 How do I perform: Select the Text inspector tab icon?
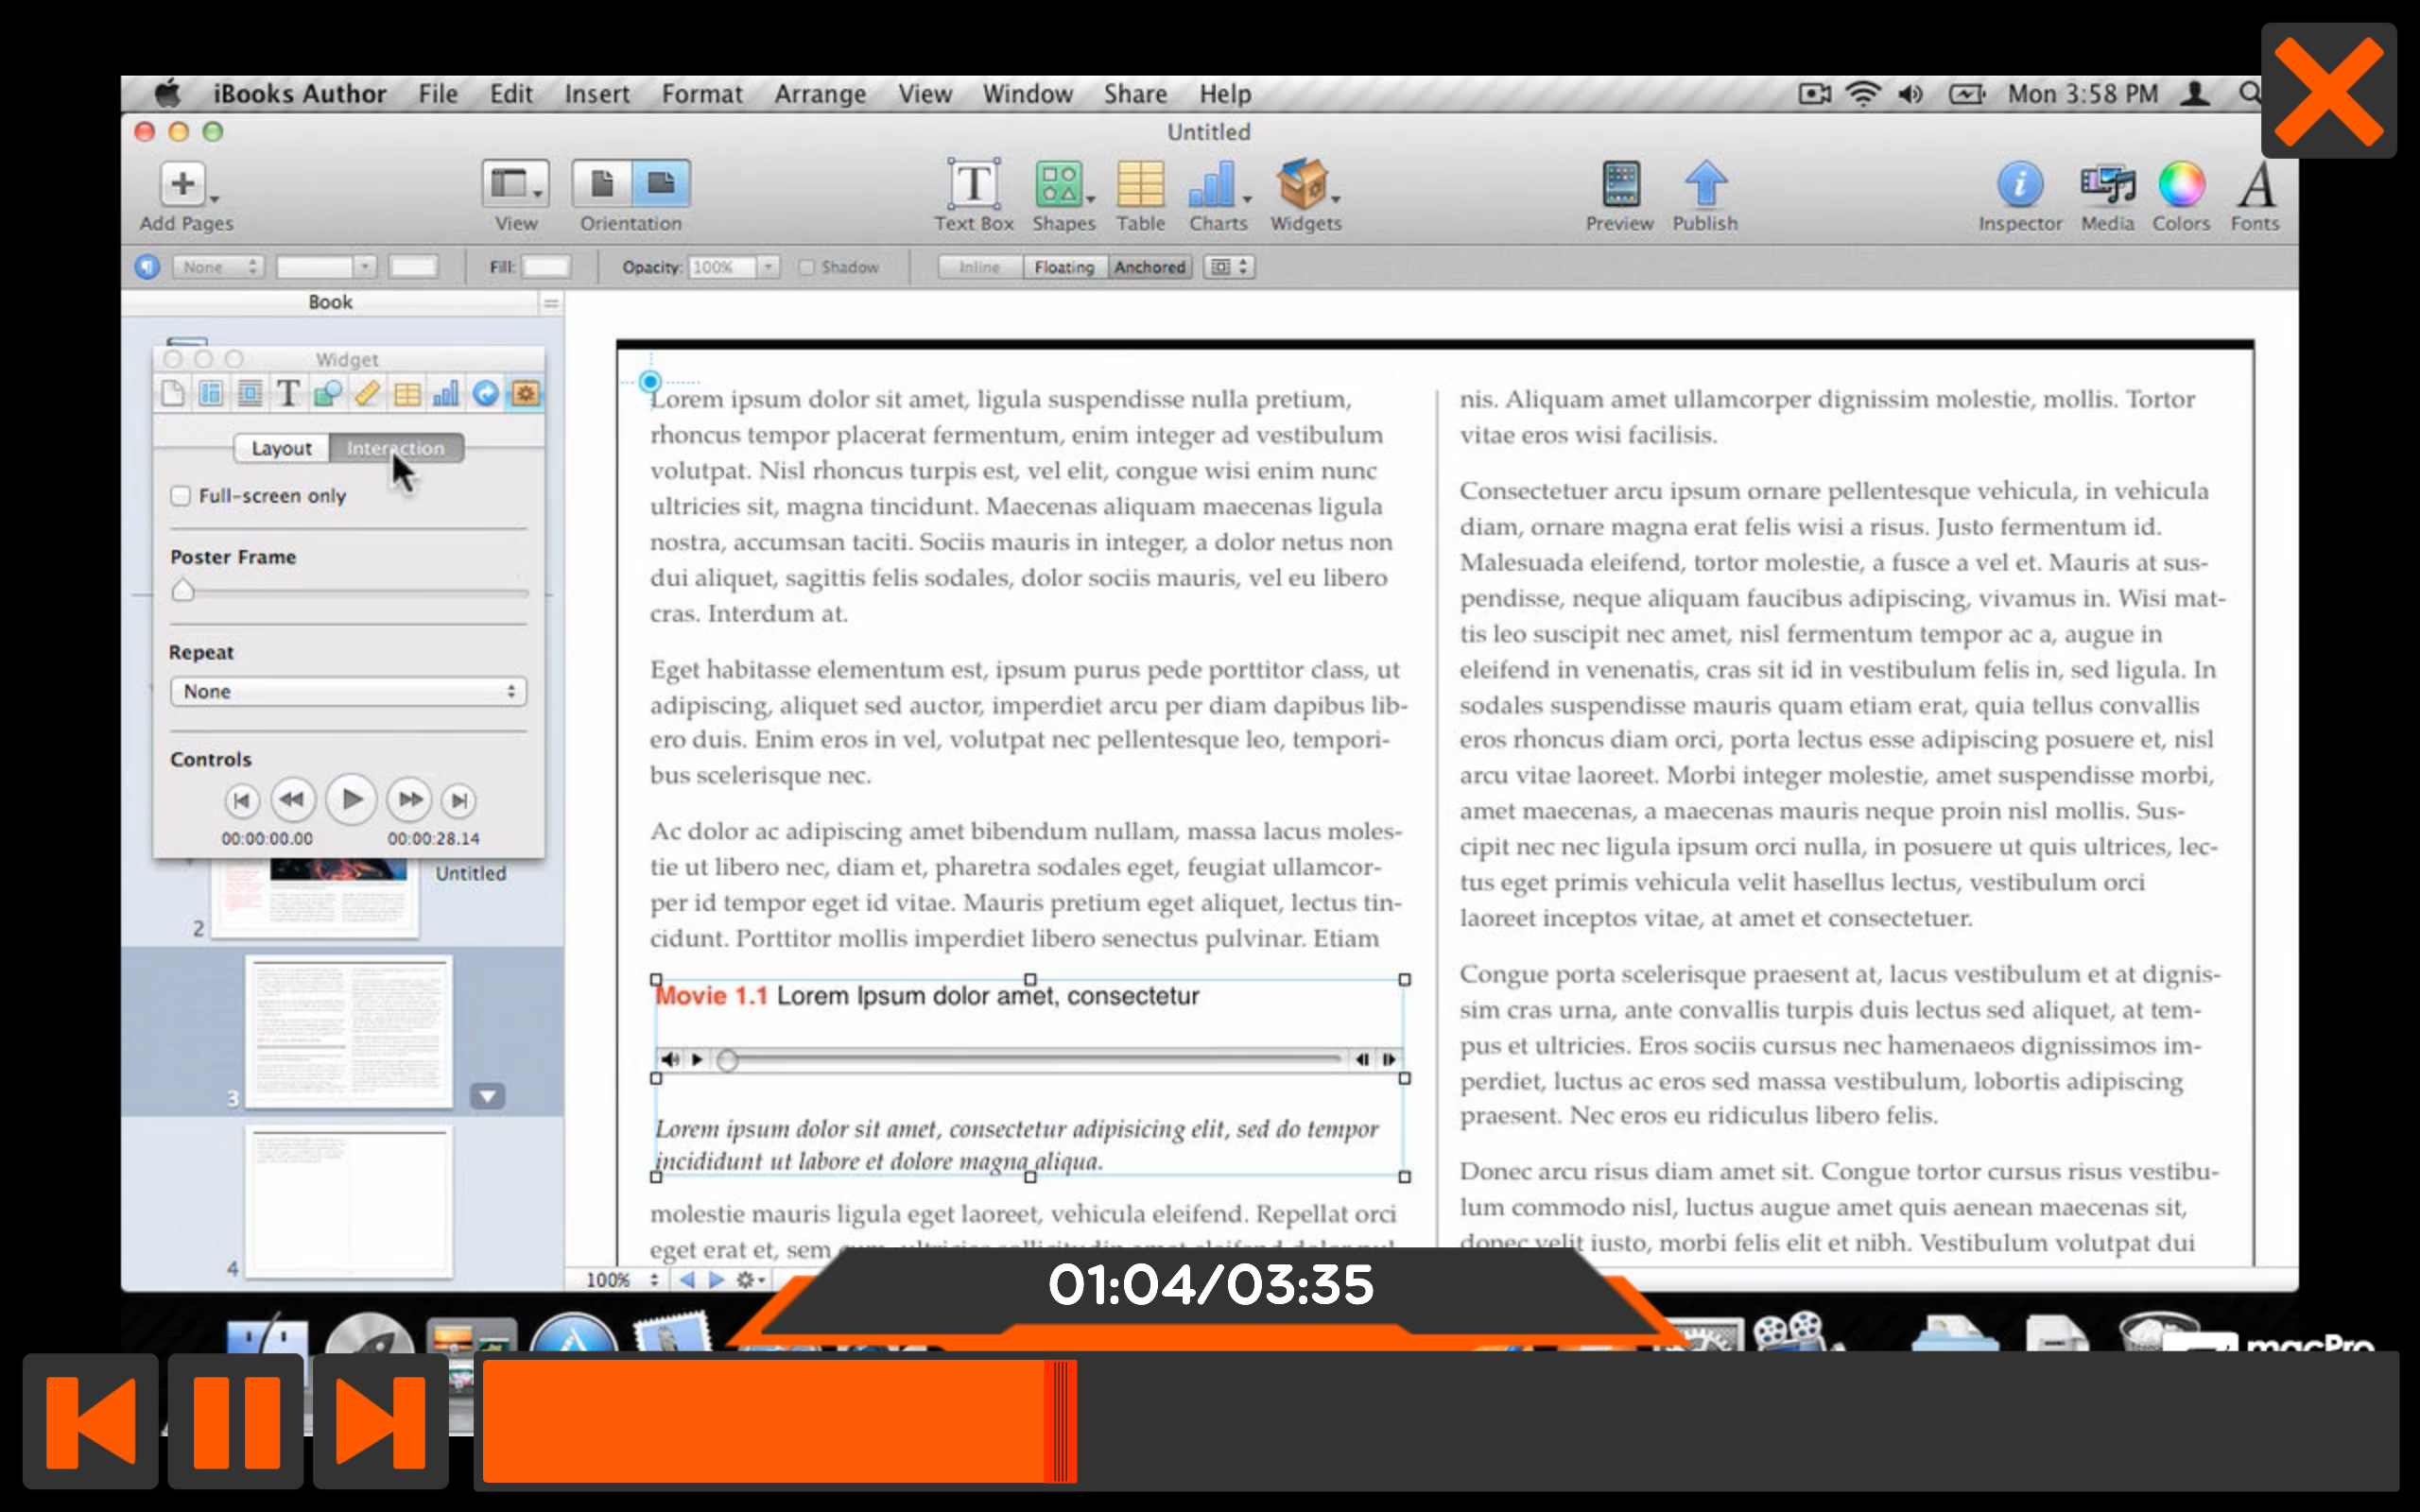pos(289,394)
